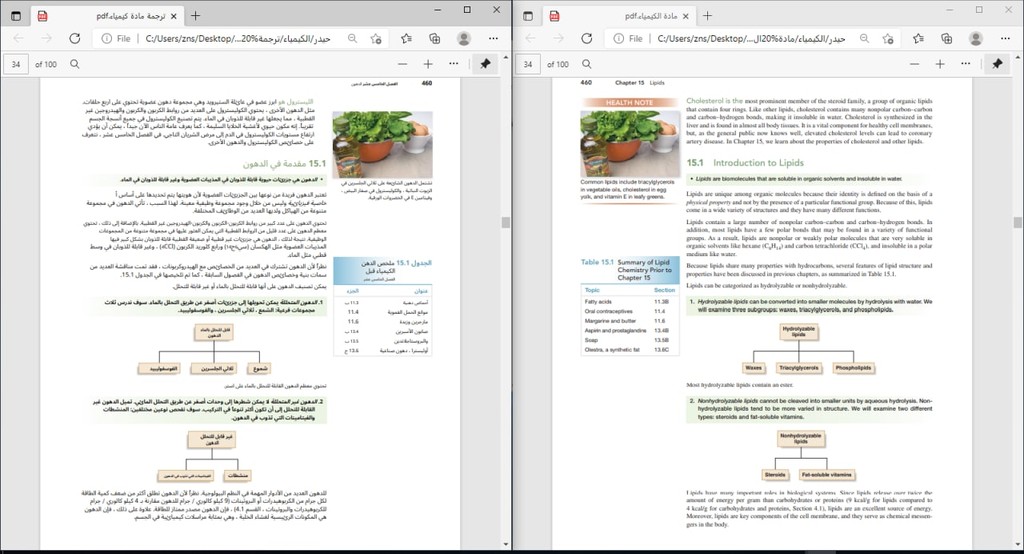1024x554 pixels.
Task: Open zoom magnifier in right address bar
Action: pos(865,39)
